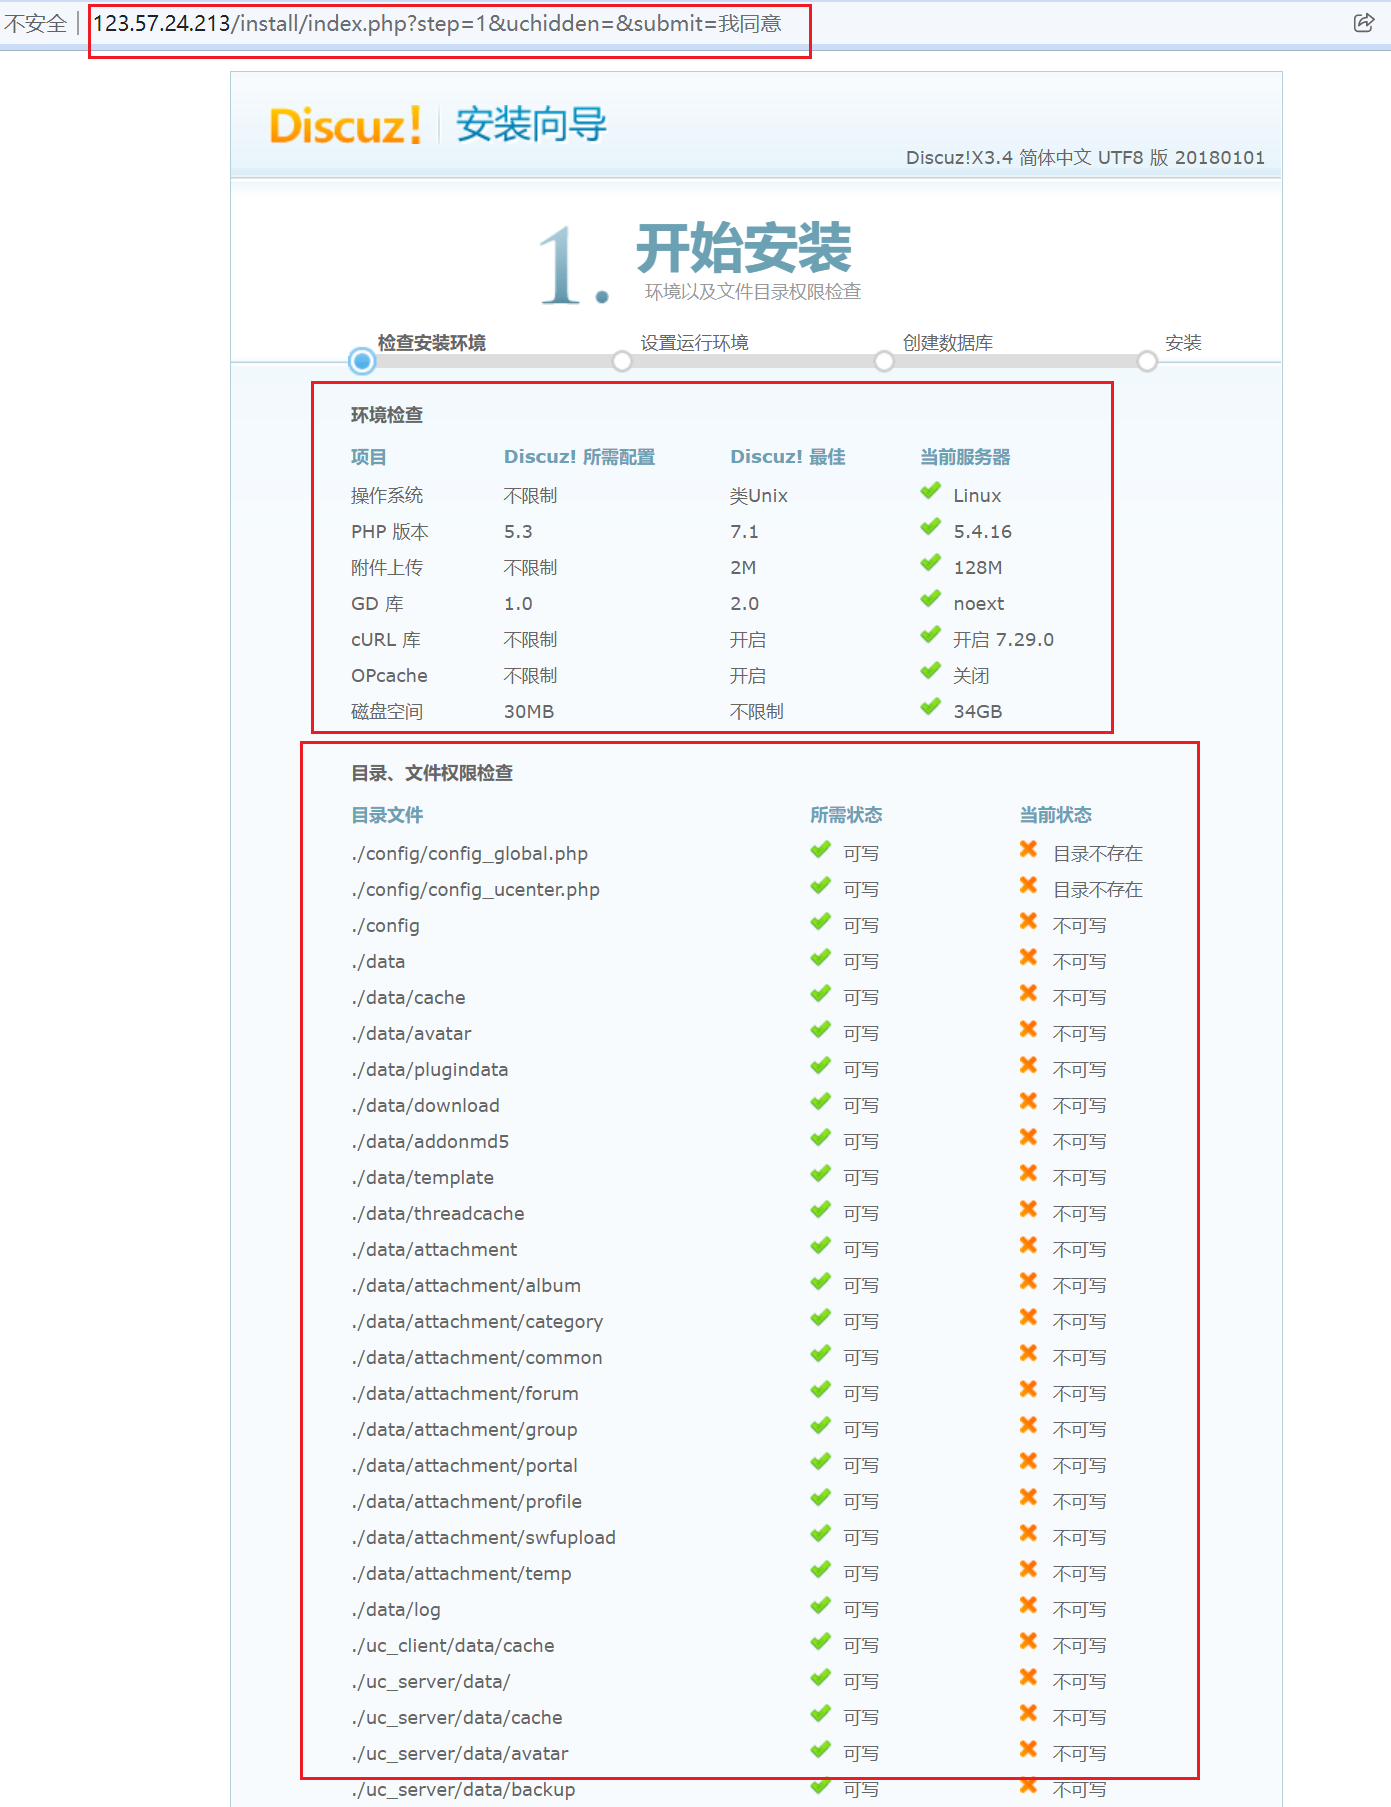Click green checkmark next to PHP 5.4.16
This screenshot has height=1807, width=1391.
931,527
